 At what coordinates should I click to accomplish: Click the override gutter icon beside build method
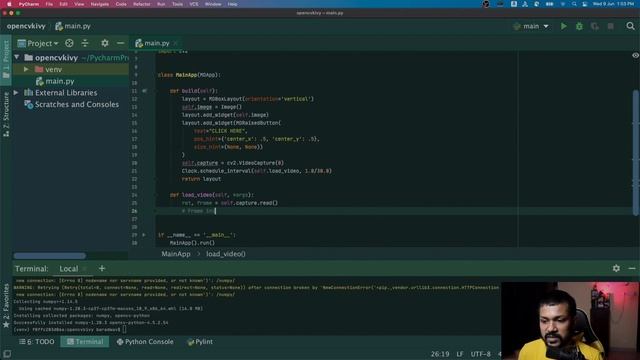coord(144,91)
